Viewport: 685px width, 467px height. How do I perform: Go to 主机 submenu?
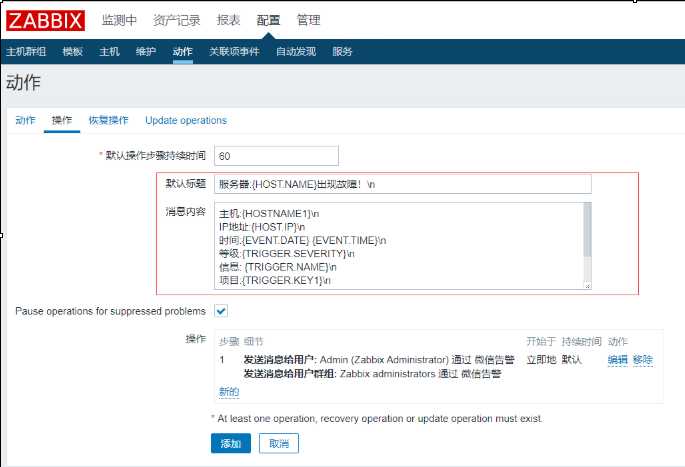(x=109, y=52)
